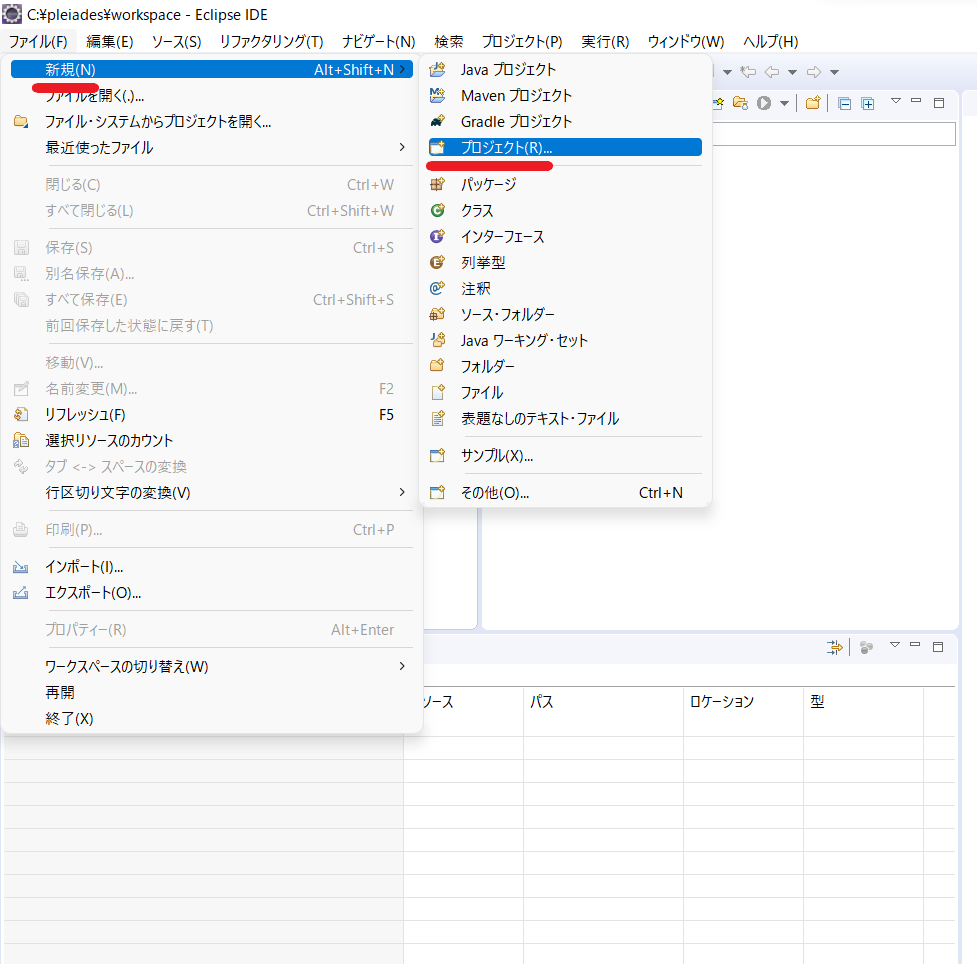Click 終了(X) to exit Eclipse
The image size is (977, 964).
[x=212, y=718]
